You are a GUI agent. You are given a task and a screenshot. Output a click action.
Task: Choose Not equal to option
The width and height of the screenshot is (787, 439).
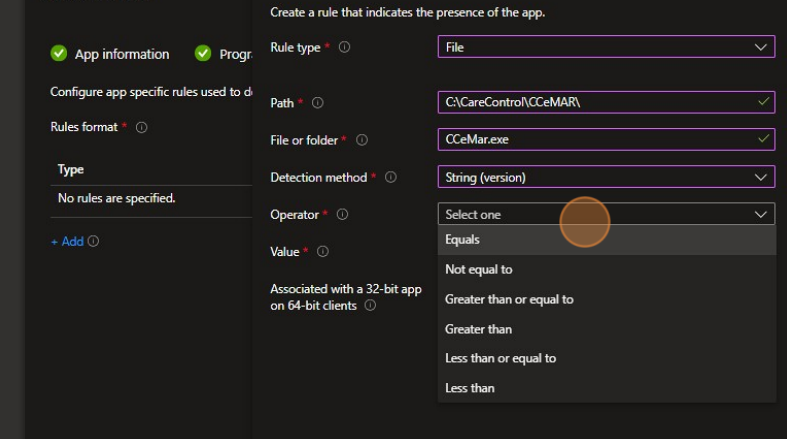pyautogui.click(x=479, y=270)
